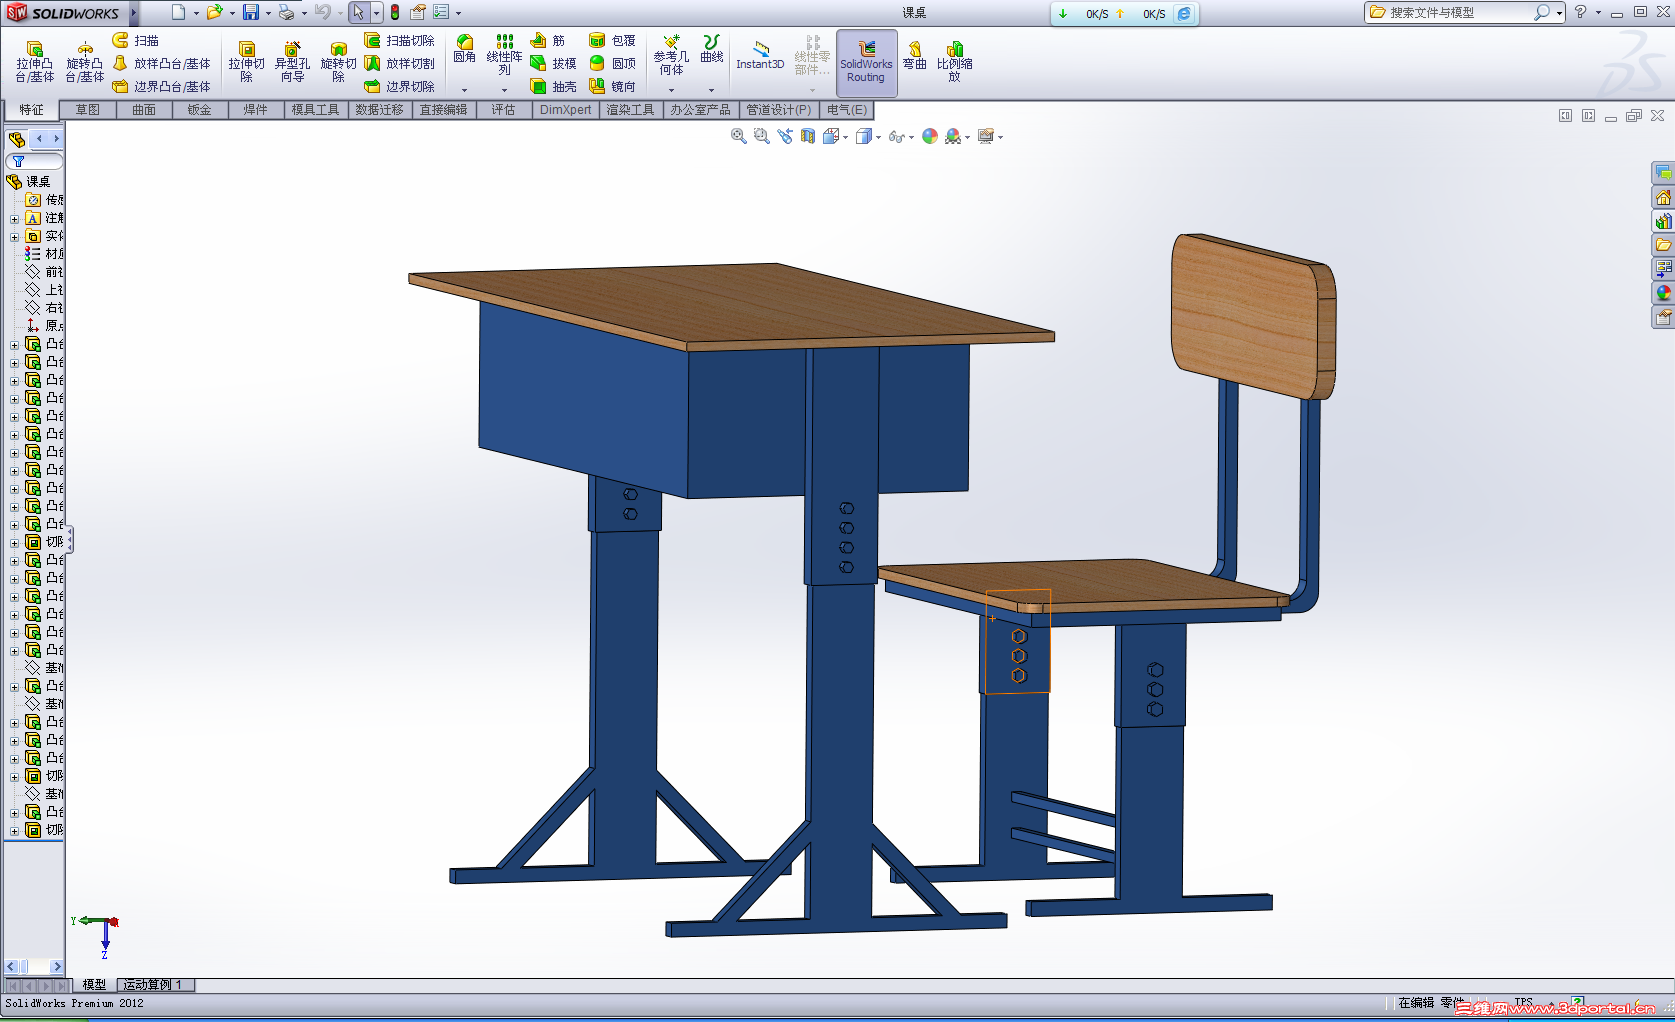Viewport: 1675px width, 1022px height.
Task: Click the Open file icon
Action: point(214,12)
